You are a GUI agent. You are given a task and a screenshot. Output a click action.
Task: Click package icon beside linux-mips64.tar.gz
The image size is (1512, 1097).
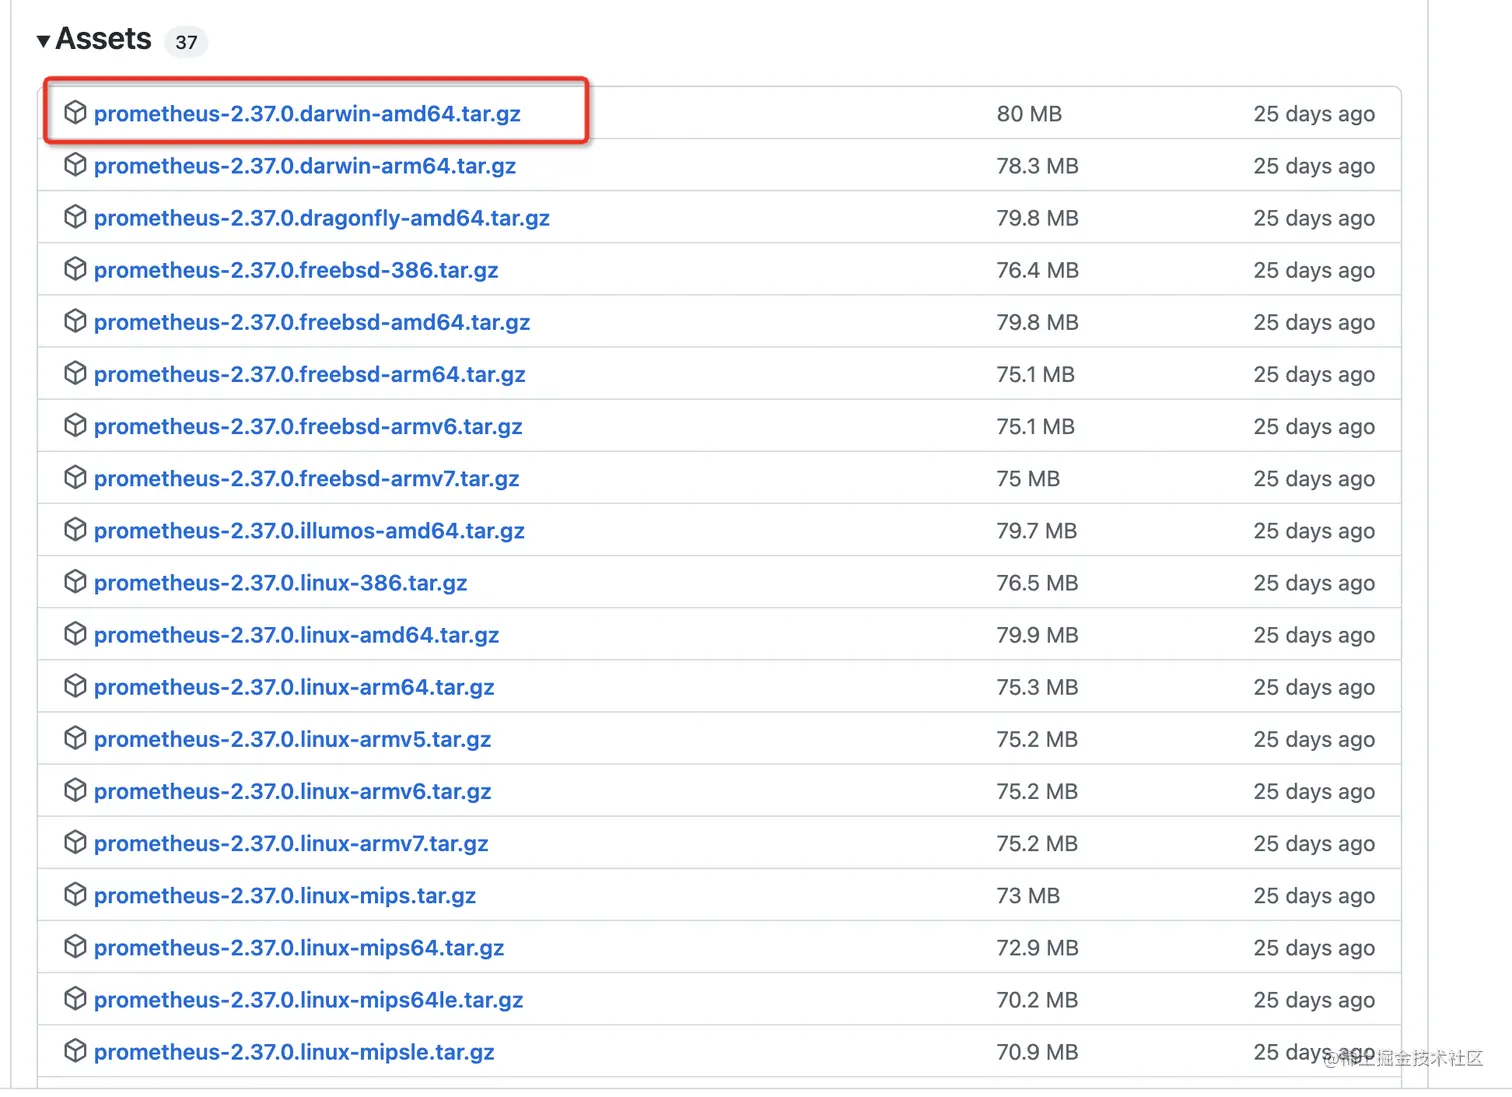coord(75,946)
